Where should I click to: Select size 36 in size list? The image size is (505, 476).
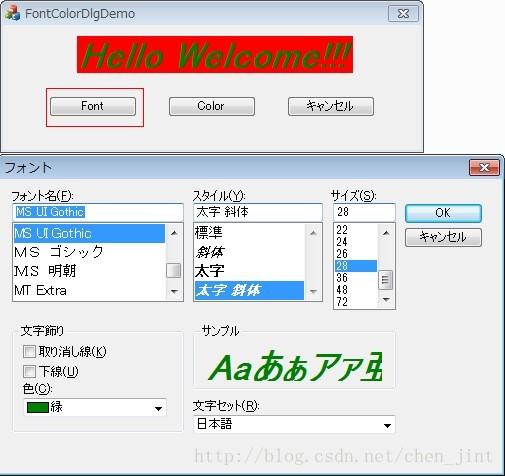[x=356, y=278]
